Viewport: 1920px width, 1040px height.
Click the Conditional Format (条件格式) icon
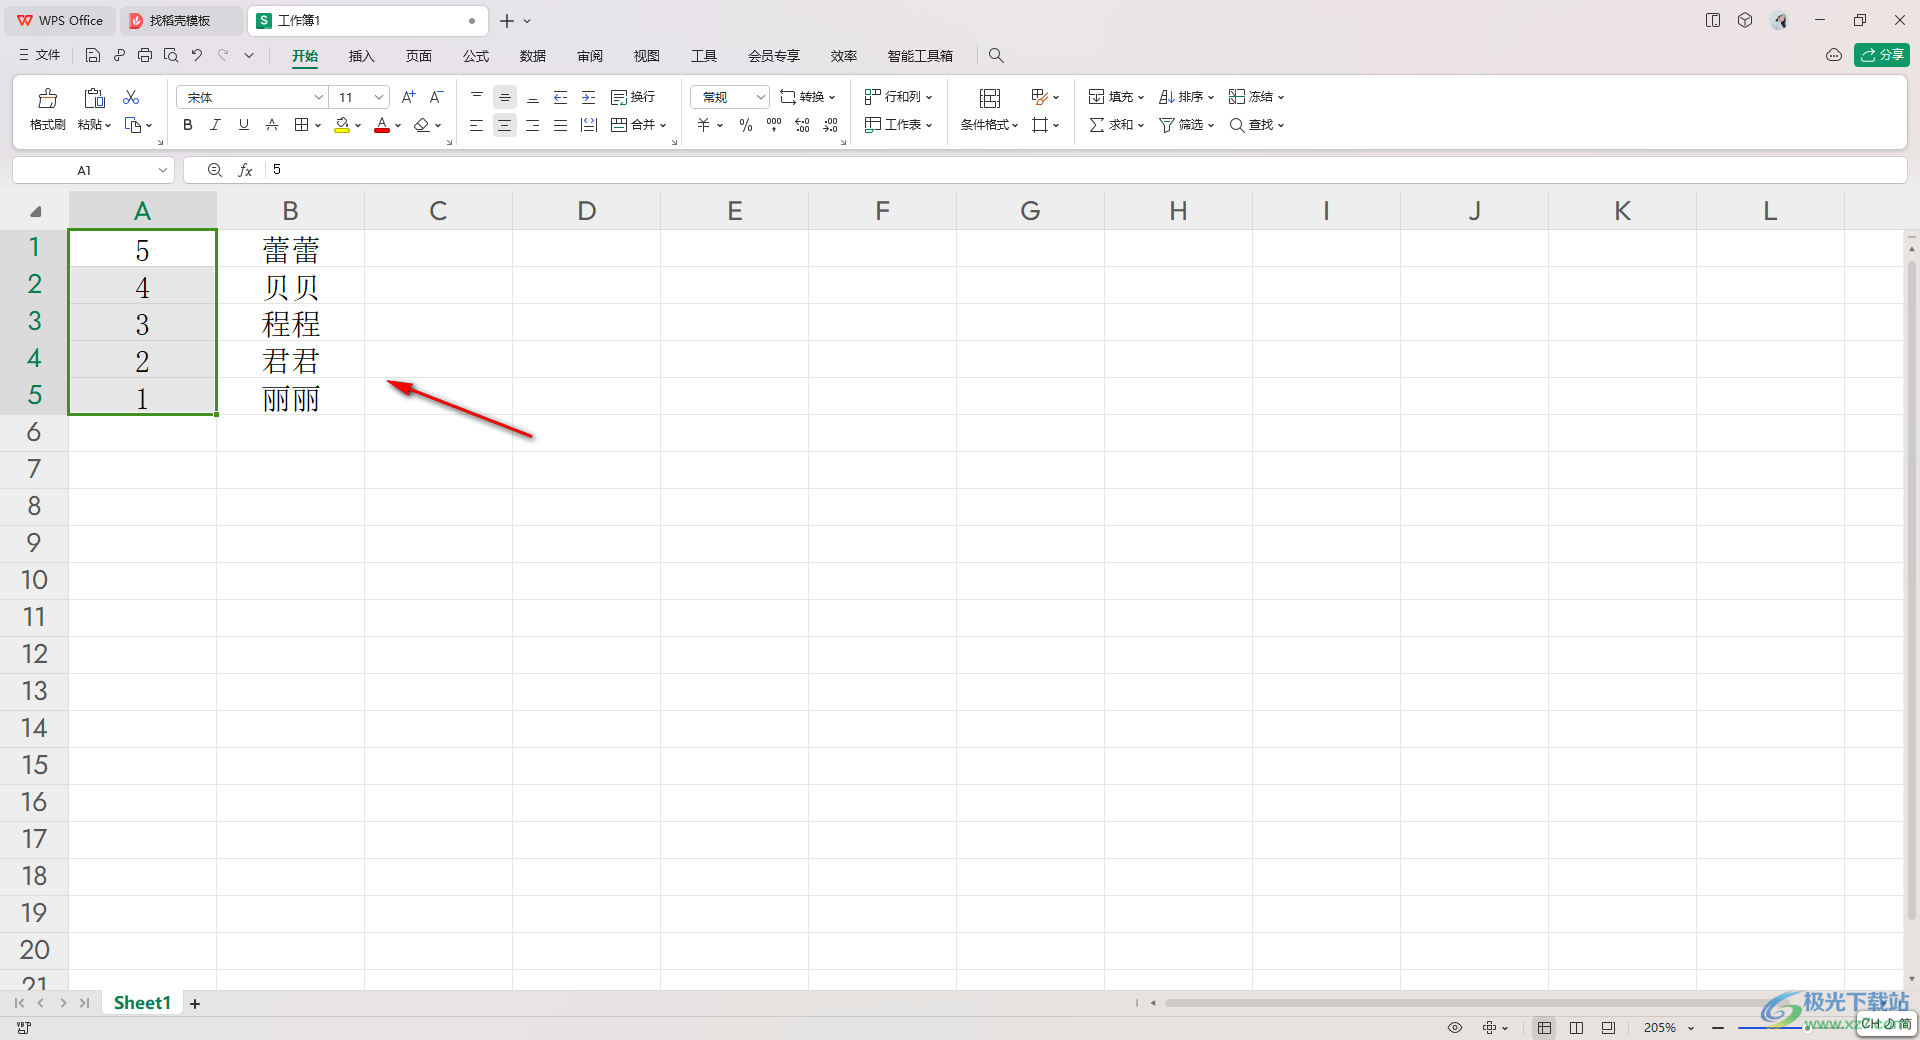pyautogui.click(x=990, y=98)
